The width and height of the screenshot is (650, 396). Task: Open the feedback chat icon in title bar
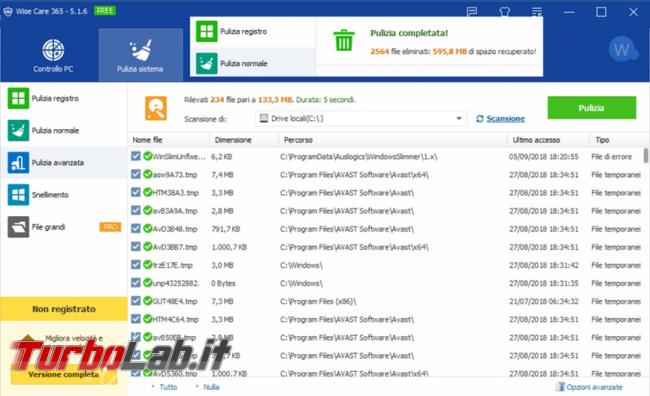coord(472,12)
